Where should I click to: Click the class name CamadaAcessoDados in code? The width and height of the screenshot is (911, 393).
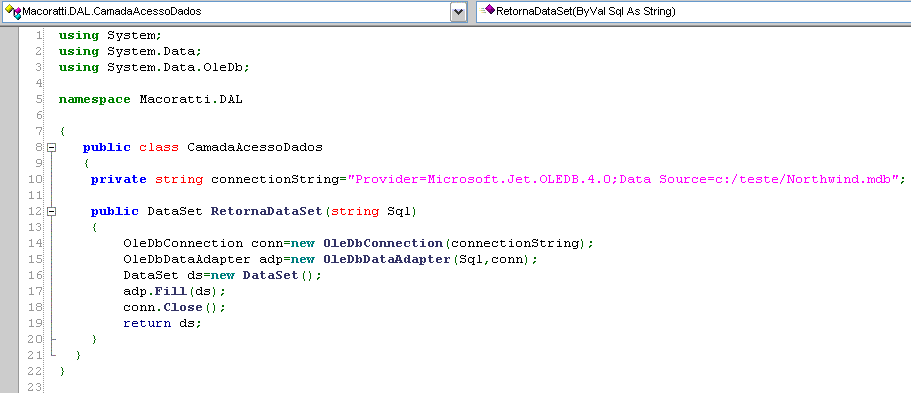click(x=254, y=148)
